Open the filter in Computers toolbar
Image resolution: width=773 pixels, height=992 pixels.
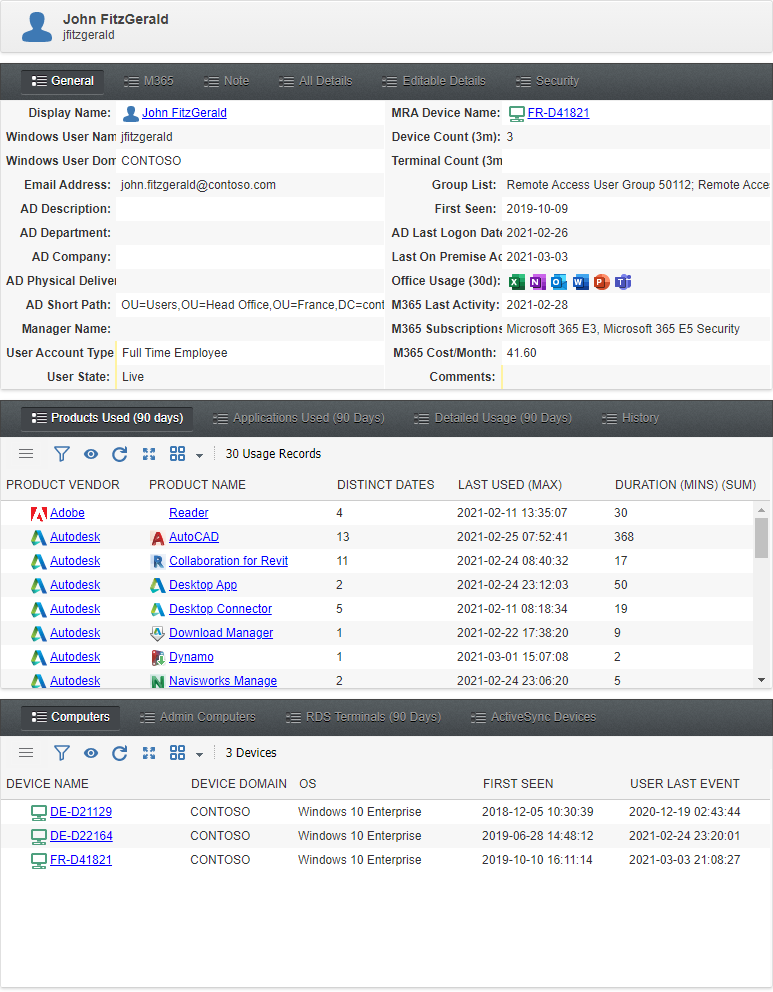61,753
